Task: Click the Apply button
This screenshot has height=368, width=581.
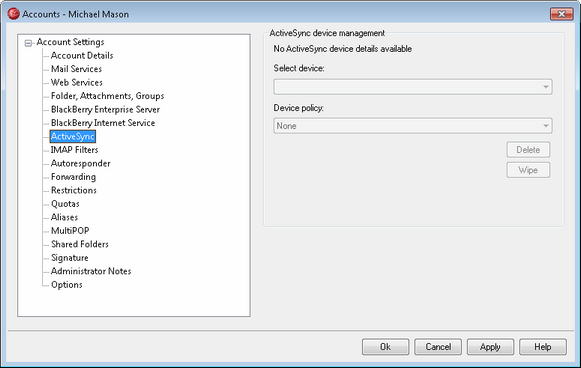Action: 490,347
